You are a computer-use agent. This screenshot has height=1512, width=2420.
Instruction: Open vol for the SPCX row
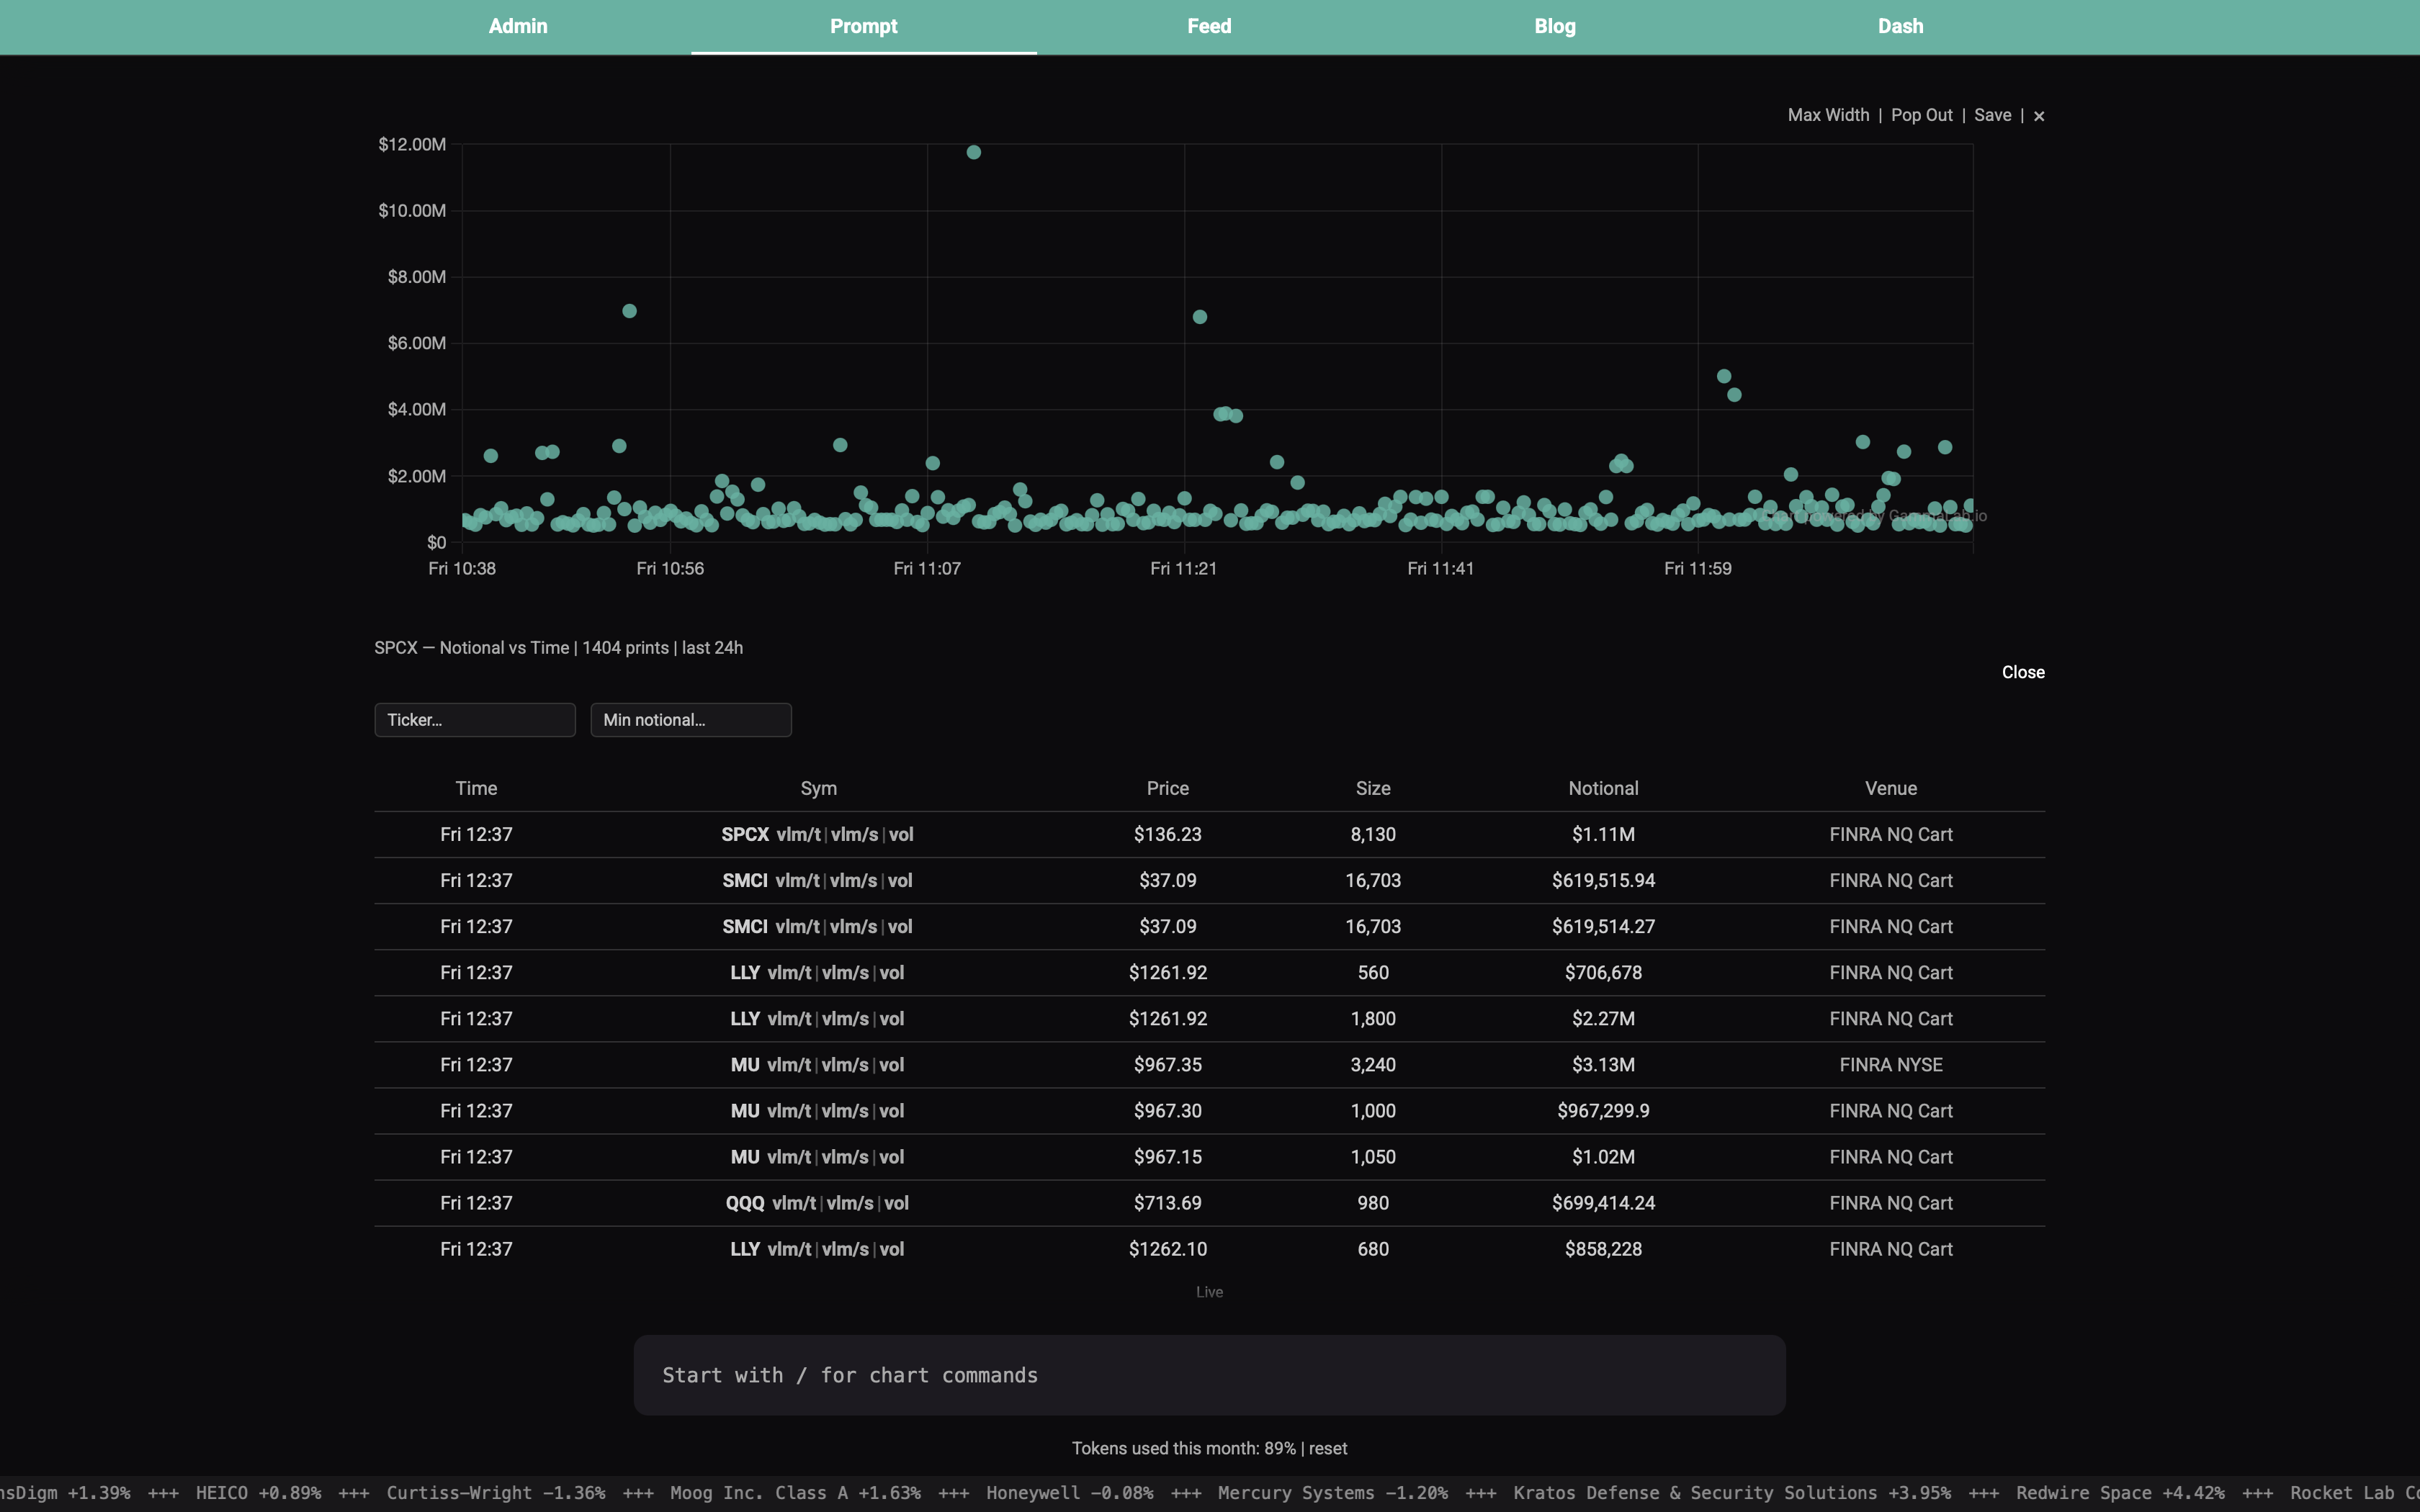point(901,834)
